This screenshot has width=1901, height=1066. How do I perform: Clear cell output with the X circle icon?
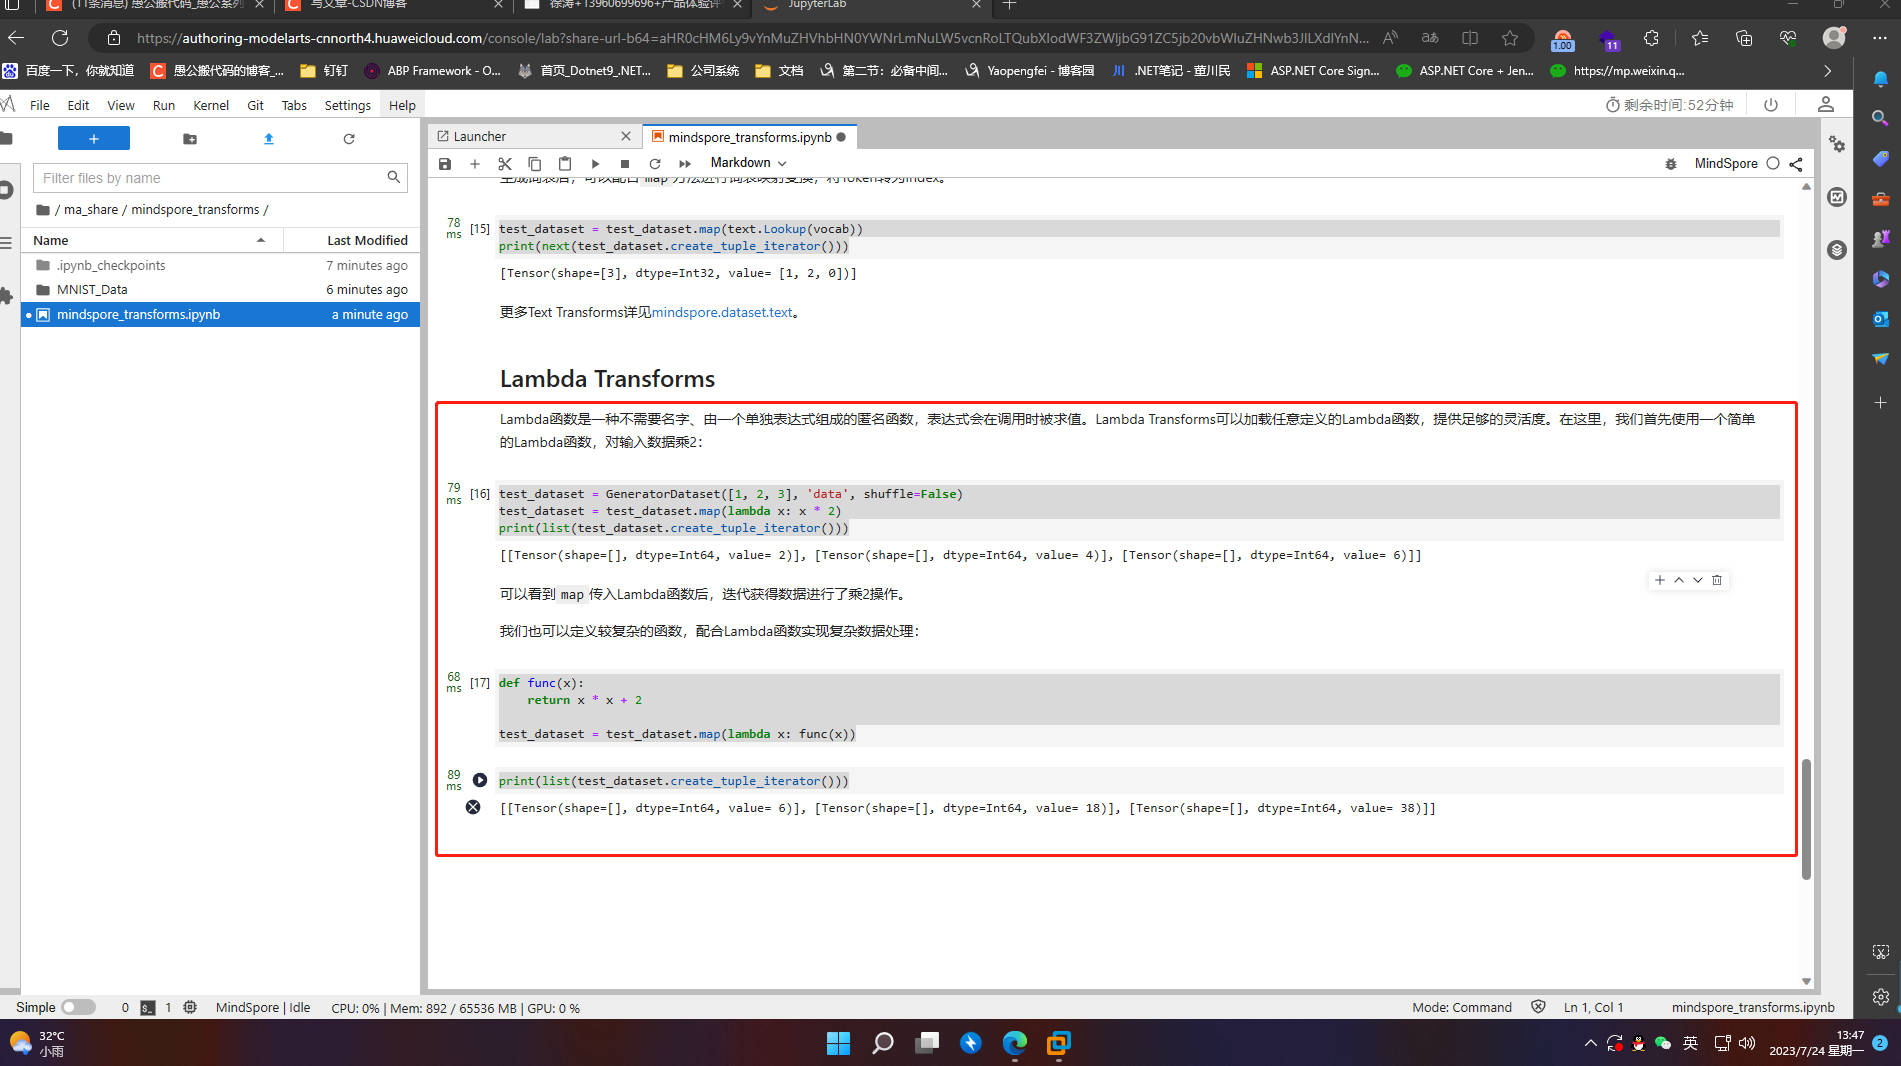(473, 807)
